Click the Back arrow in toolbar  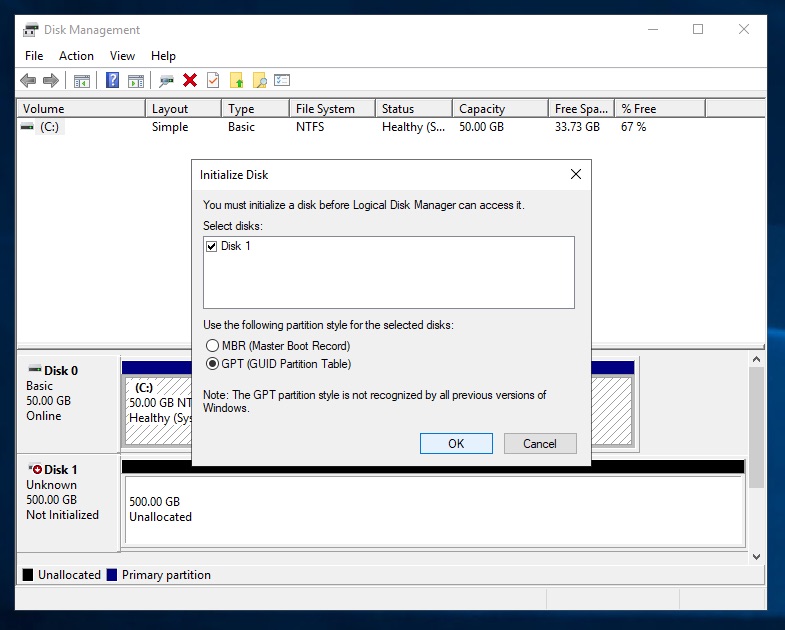28,81
